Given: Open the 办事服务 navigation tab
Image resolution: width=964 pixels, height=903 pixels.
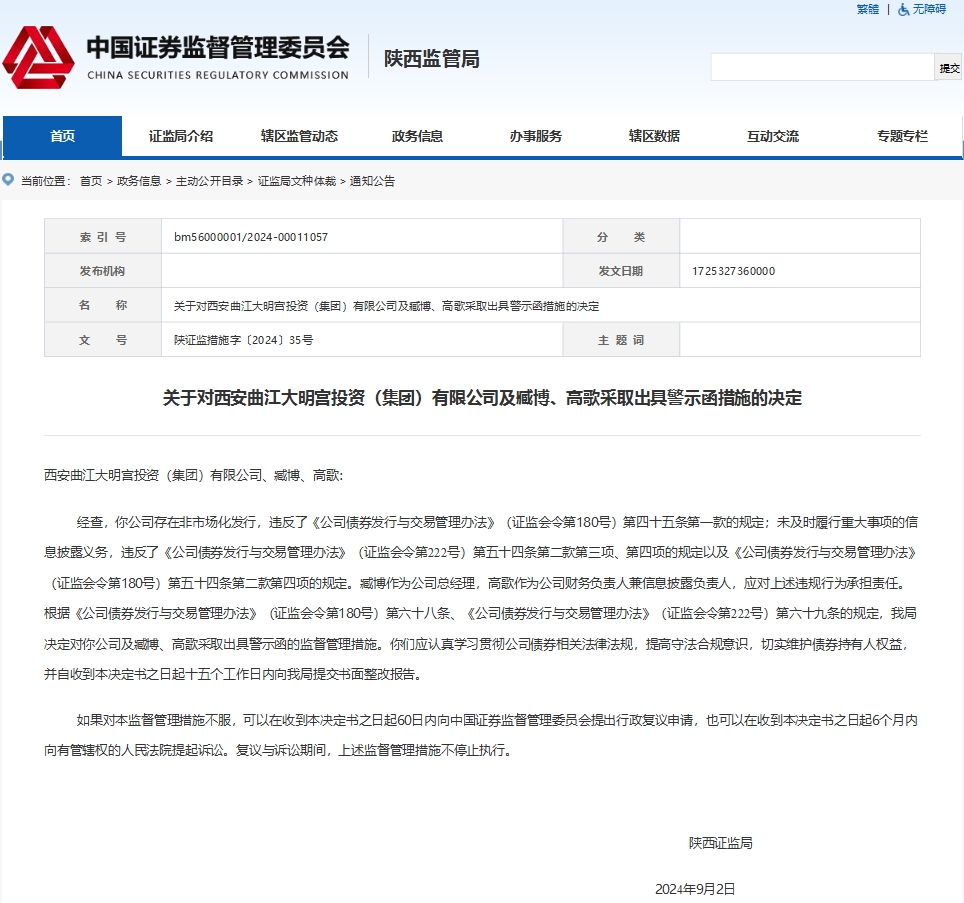Looking at the screenshot, I should [535, 136].
